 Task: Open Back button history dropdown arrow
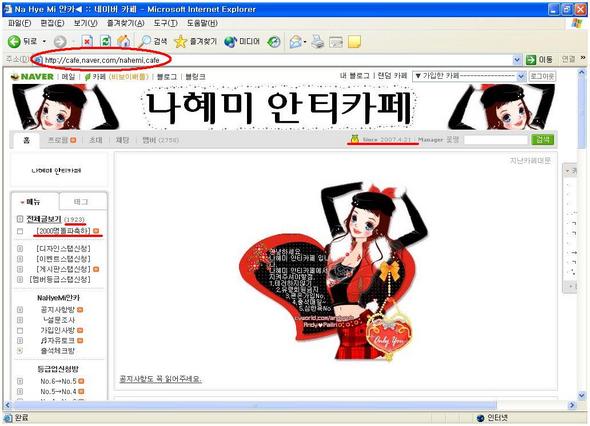click(44, 41)
